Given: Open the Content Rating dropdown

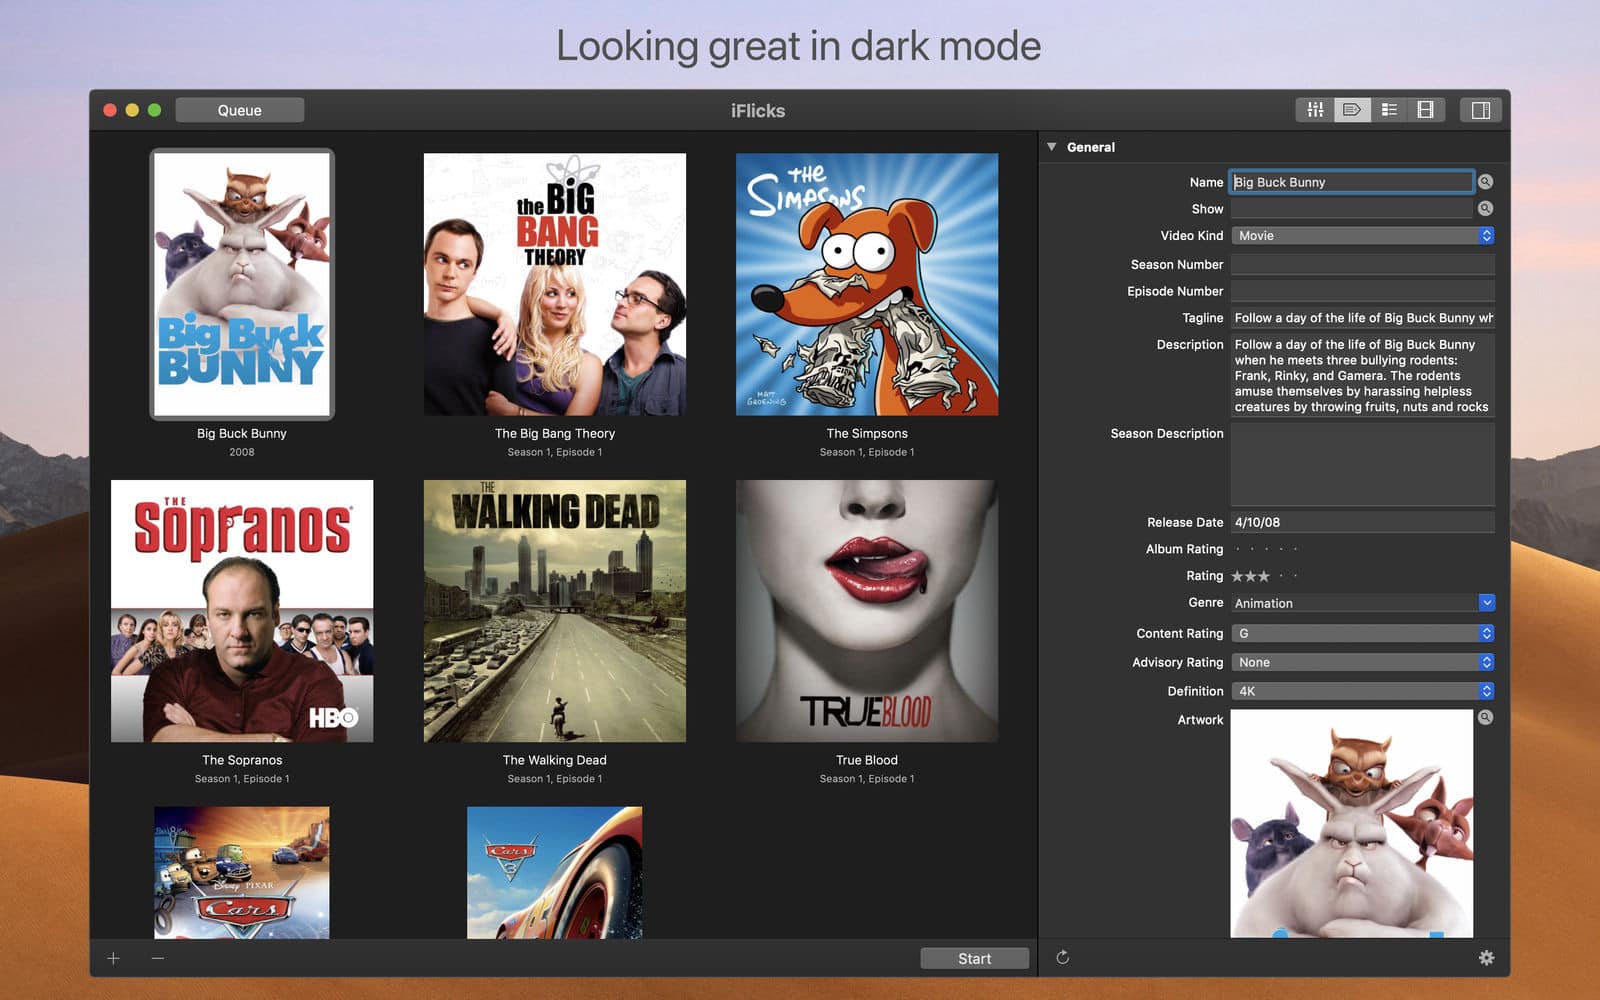Looking at the screenshot, I should pyautogui.click(x=1362, y=634).
